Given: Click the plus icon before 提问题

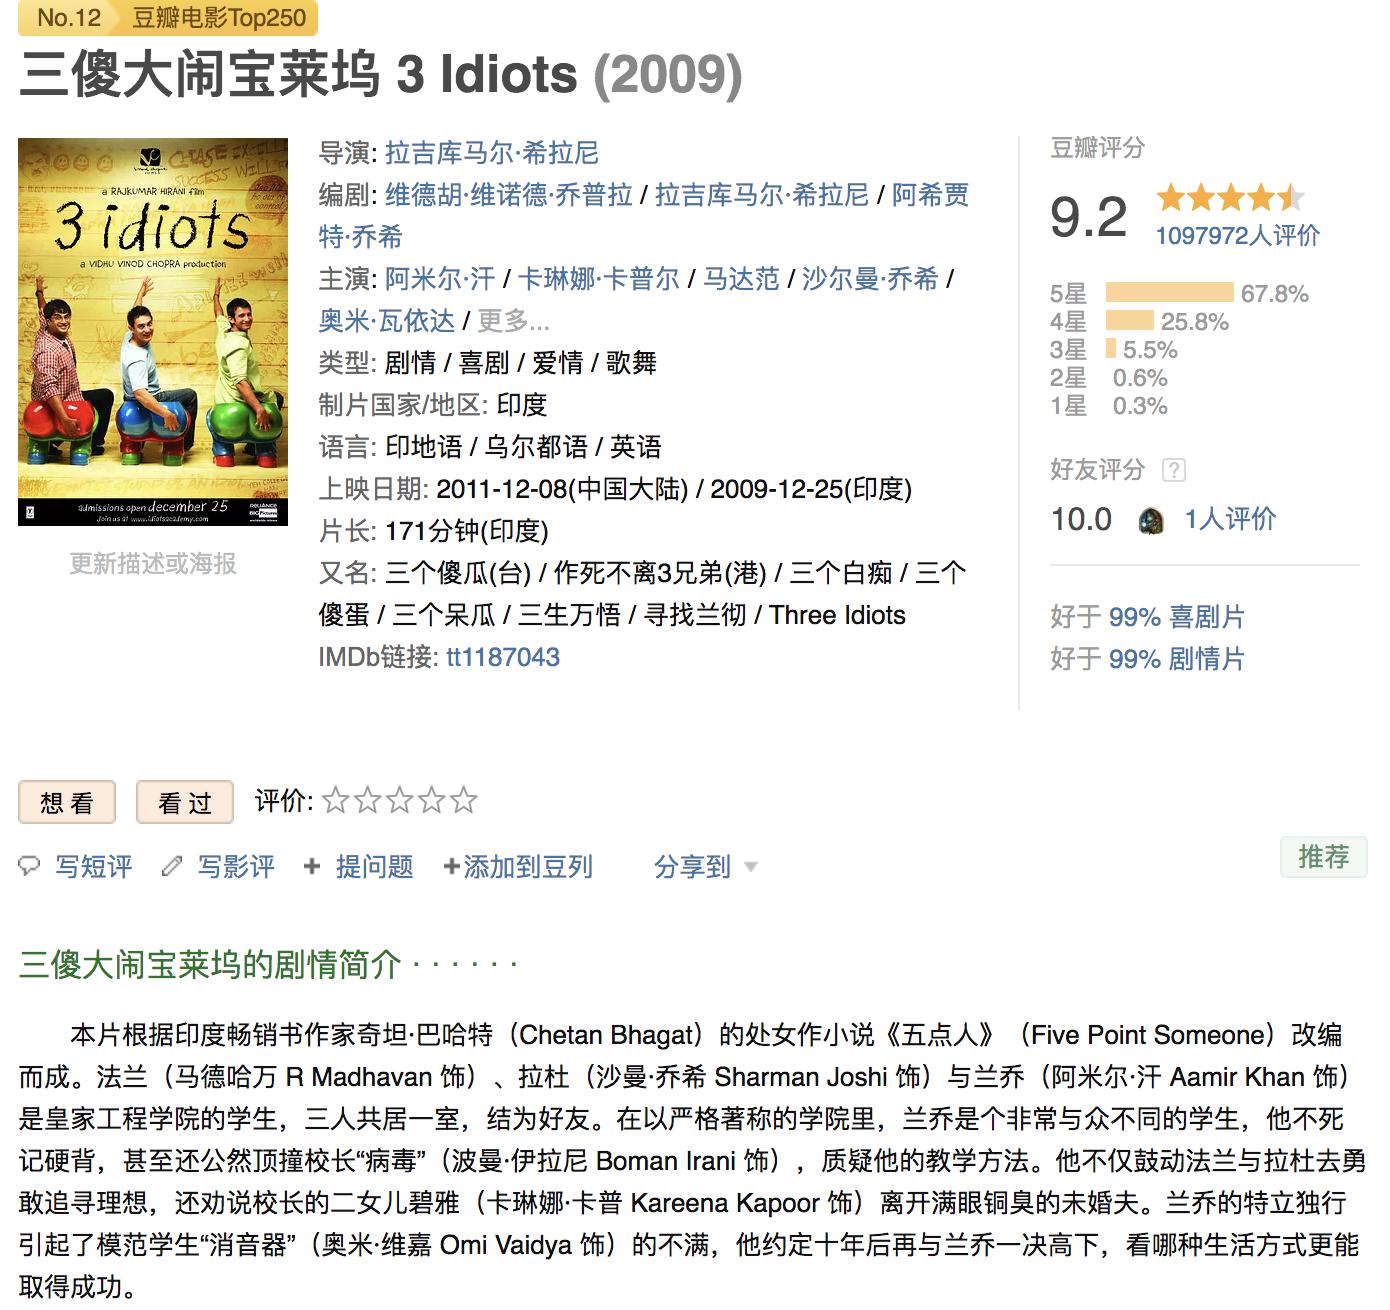Looking at the screenshot, I should coord(312,866).
